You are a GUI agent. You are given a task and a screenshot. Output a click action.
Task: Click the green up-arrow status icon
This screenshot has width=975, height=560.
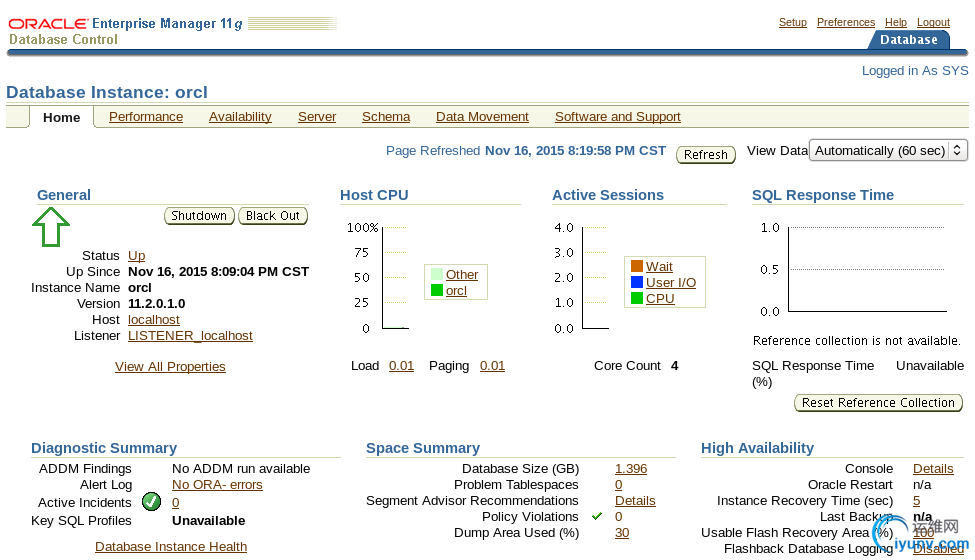(x=51, y=227)
